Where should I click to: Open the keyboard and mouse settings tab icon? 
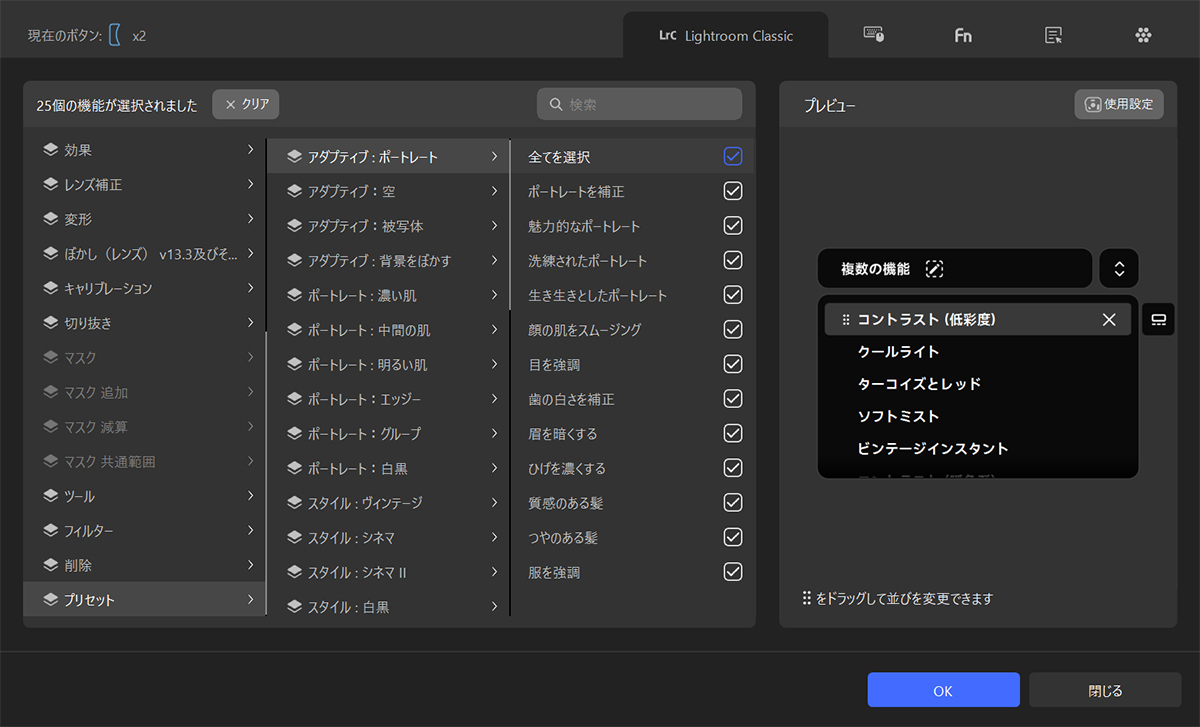(873, 35)
